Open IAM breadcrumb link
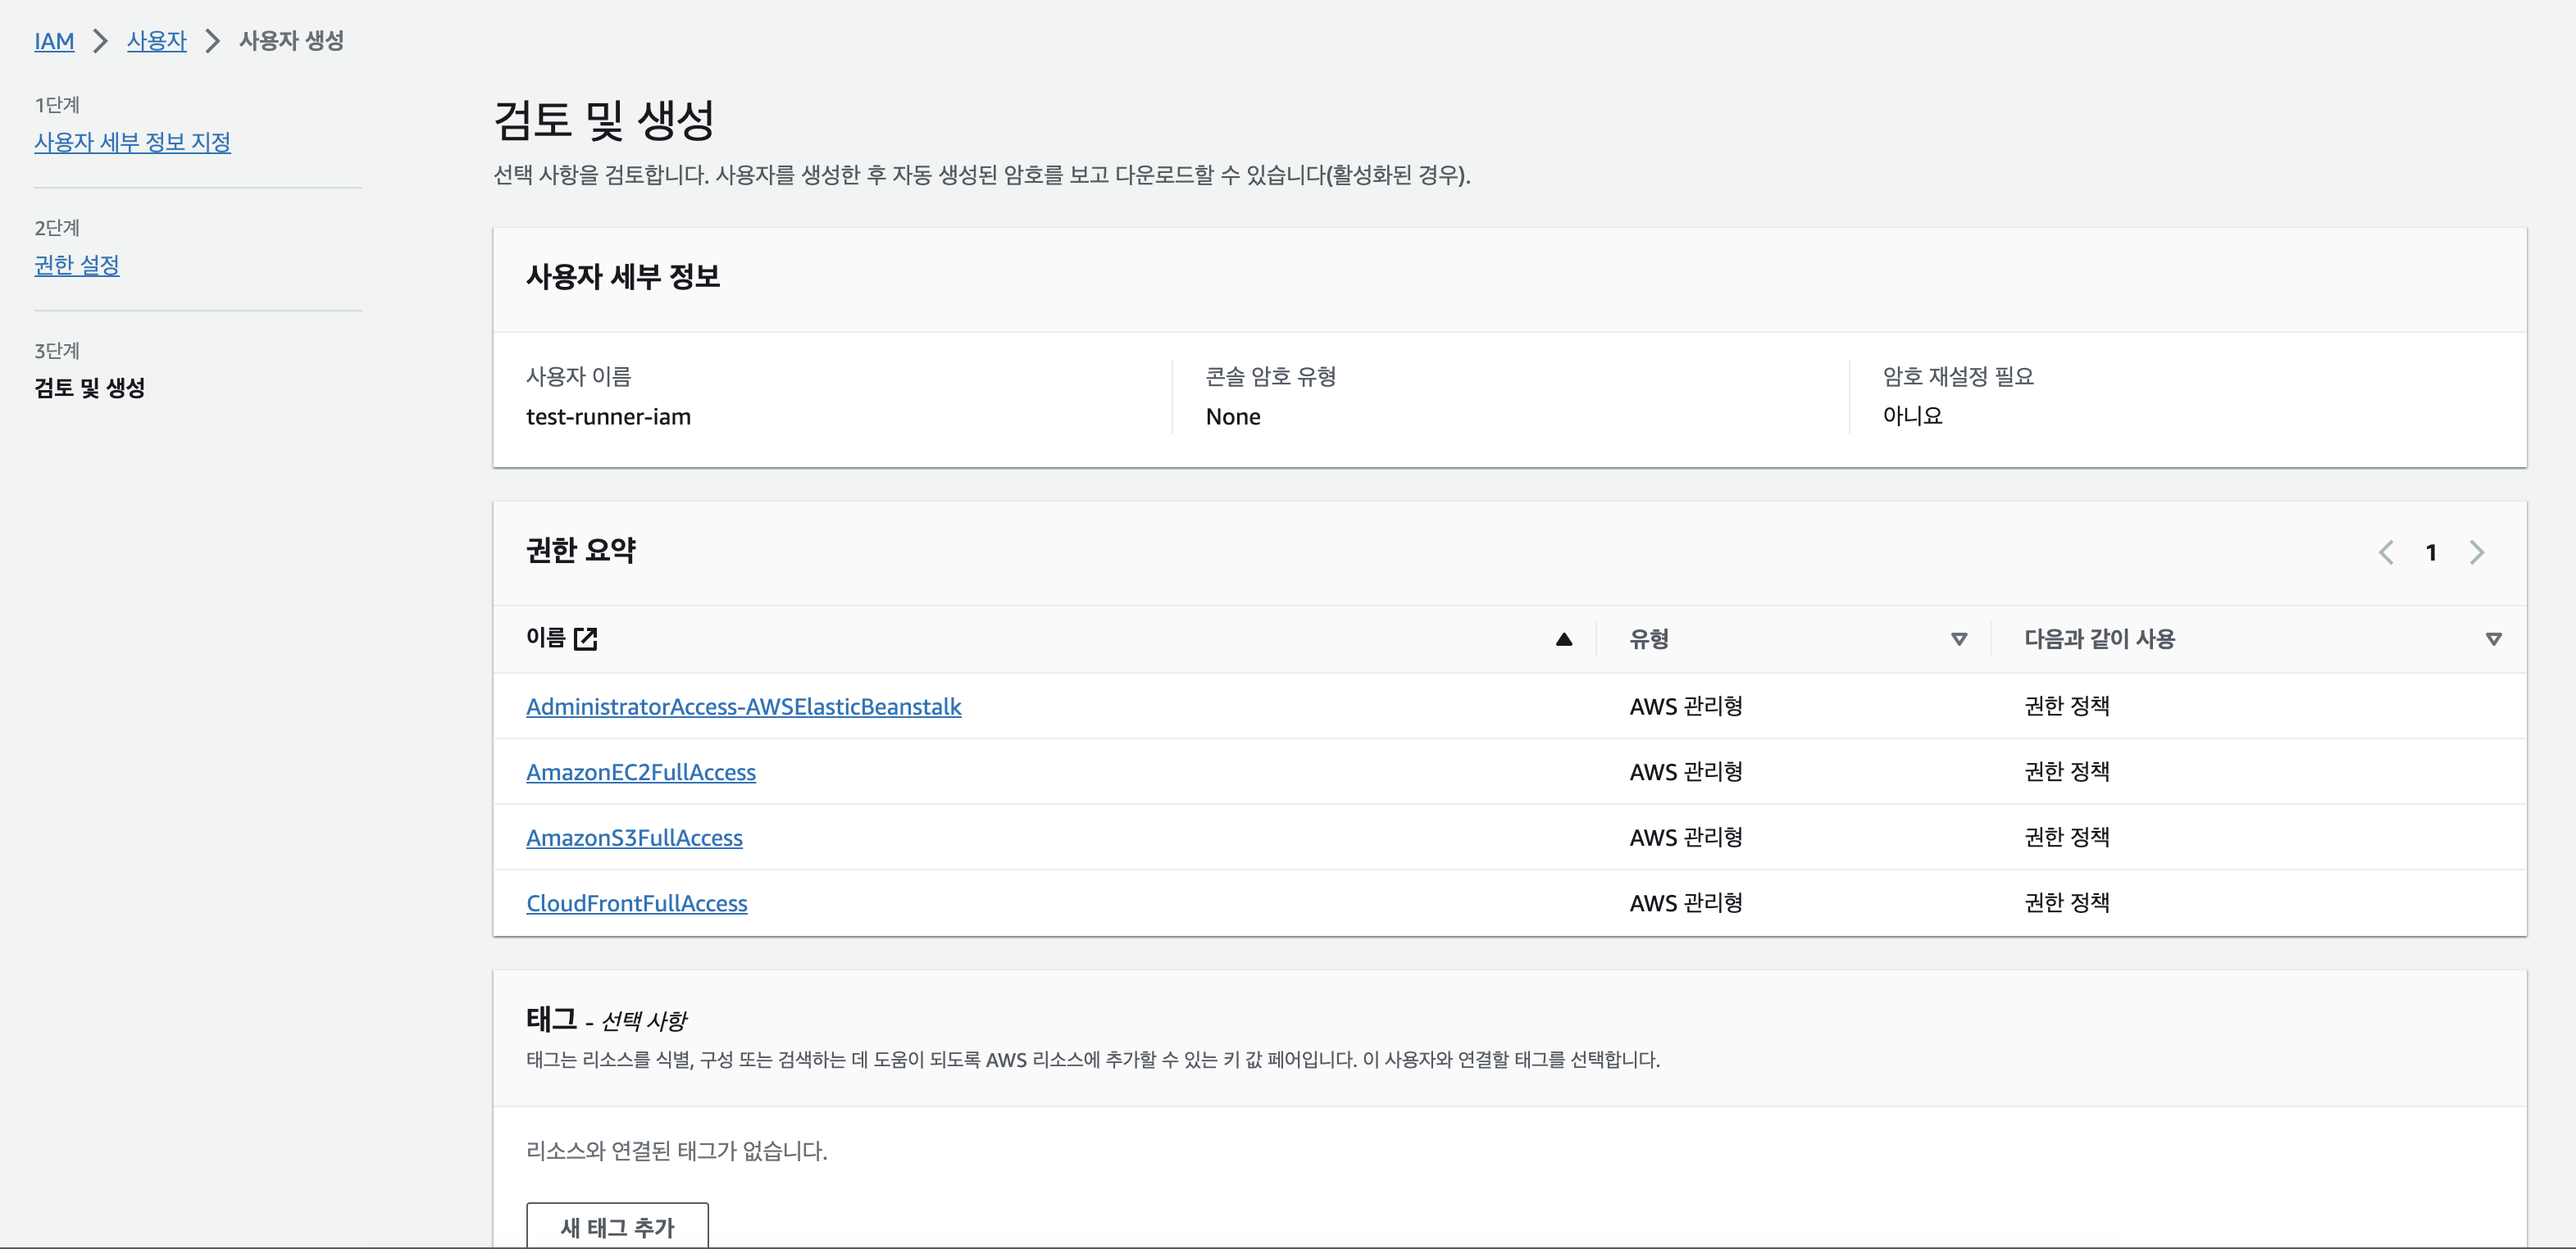 coord(54,41)
